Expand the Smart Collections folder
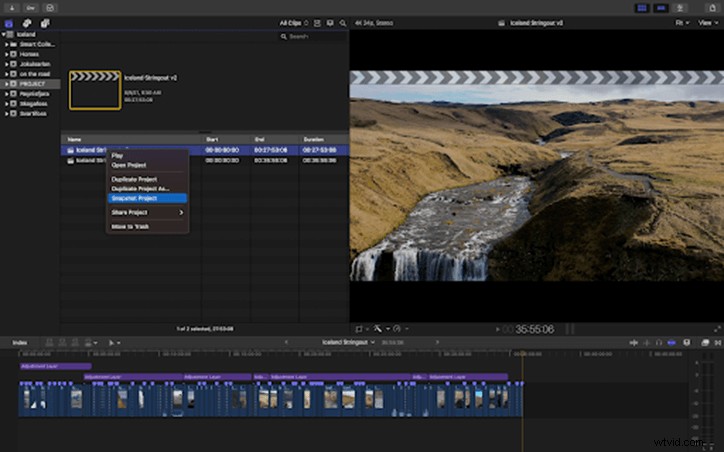The height and width of the screenshot is (452, 724). click(6, 44)
